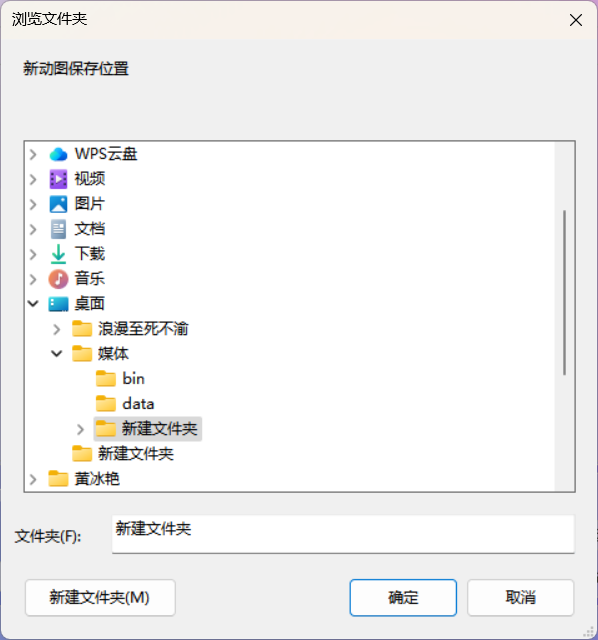
Task: Choose the 文档 documents icon
Action: click(x=58, y=229)
